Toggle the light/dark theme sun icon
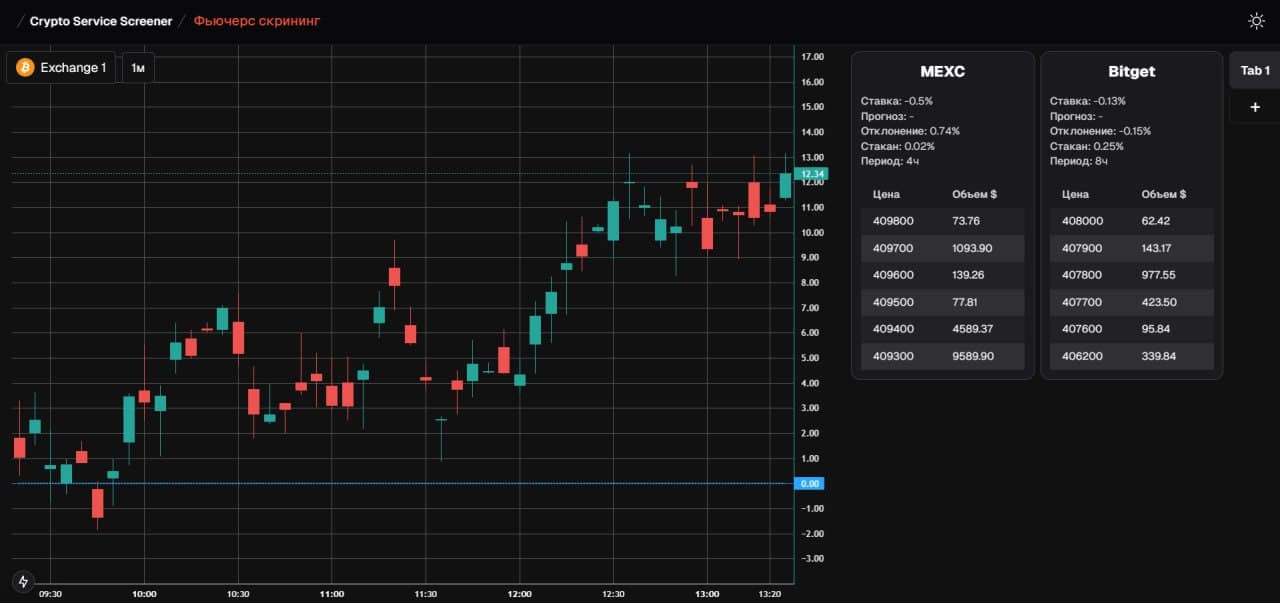1280x603 pixels. coord(1256,21)
